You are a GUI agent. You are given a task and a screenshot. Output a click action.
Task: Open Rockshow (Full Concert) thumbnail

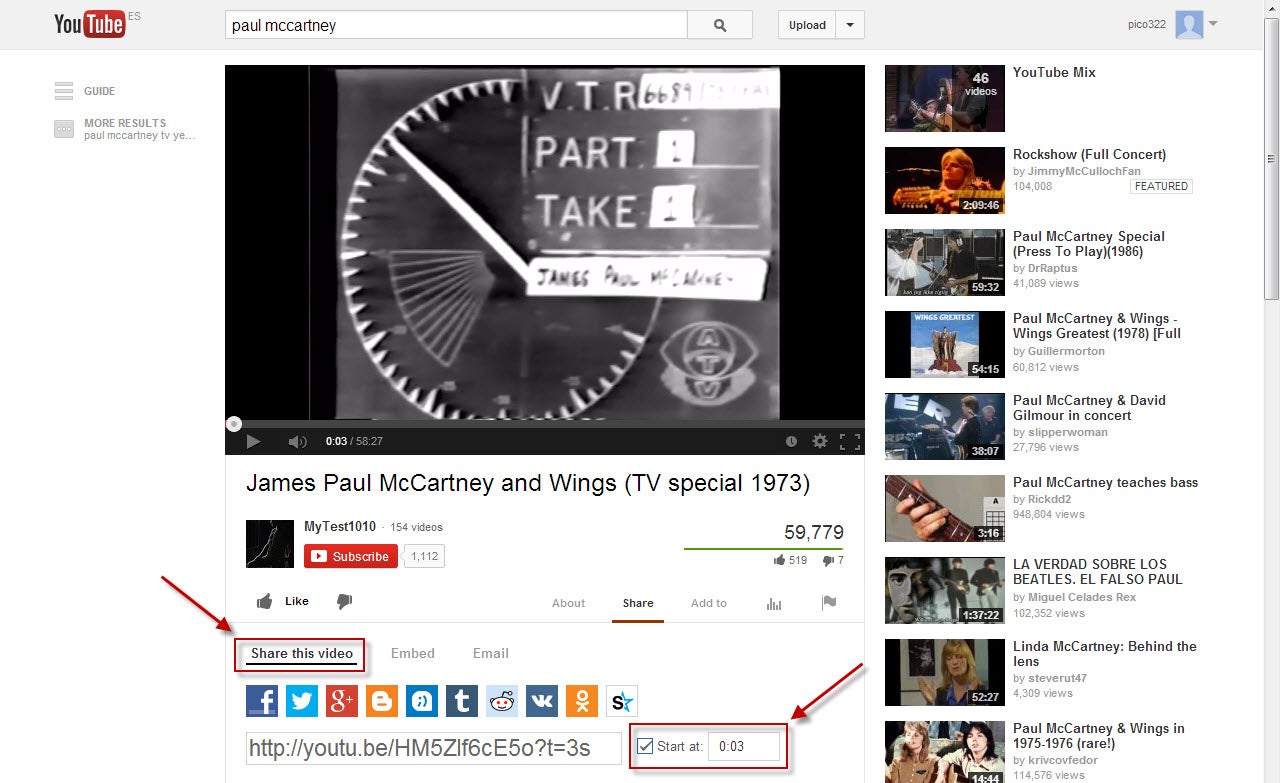pos(944,180)
